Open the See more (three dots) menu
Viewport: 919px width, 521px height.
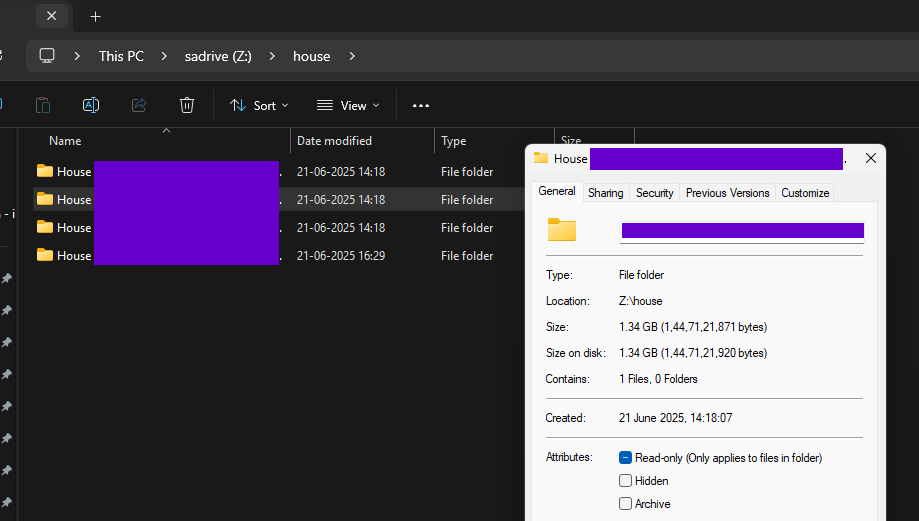[421, 105]
